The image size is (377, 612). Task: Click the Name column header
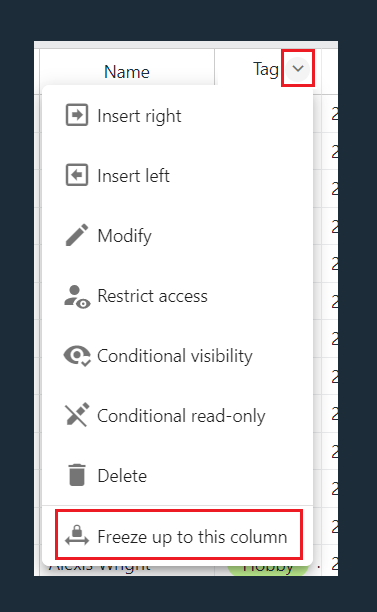(127, 72)
